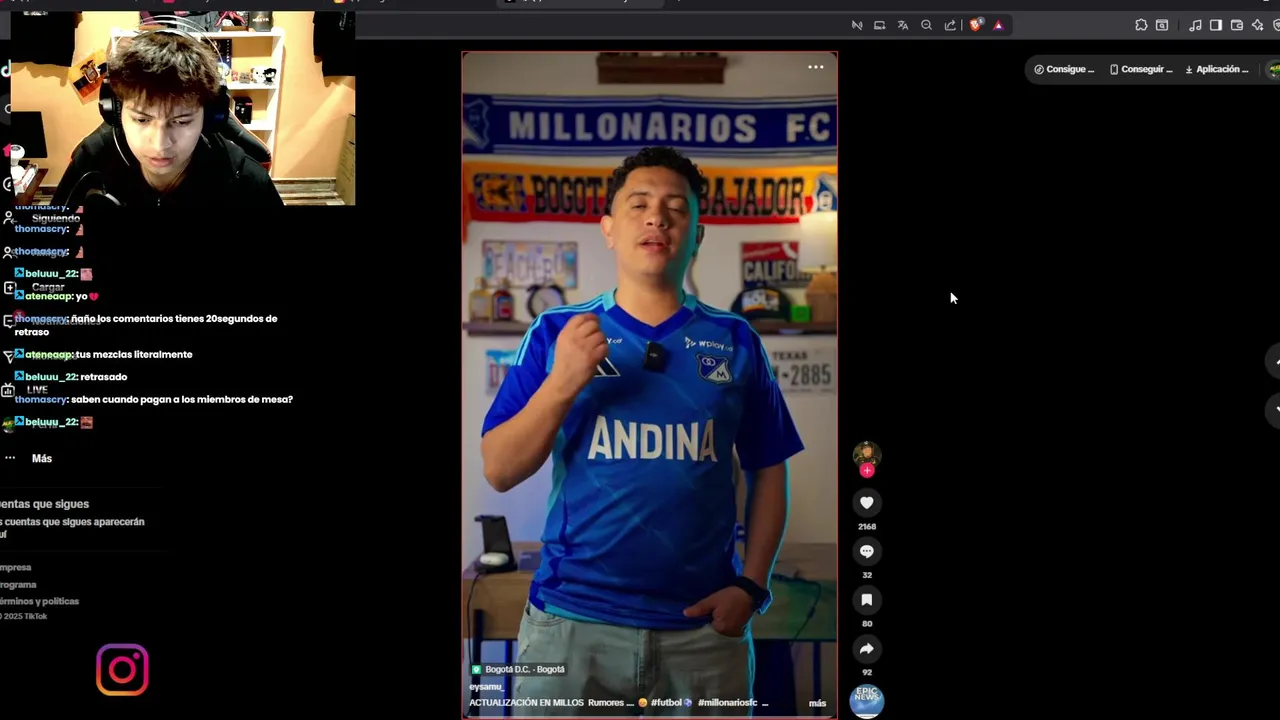Click the streamer webcam overlay

182,108
